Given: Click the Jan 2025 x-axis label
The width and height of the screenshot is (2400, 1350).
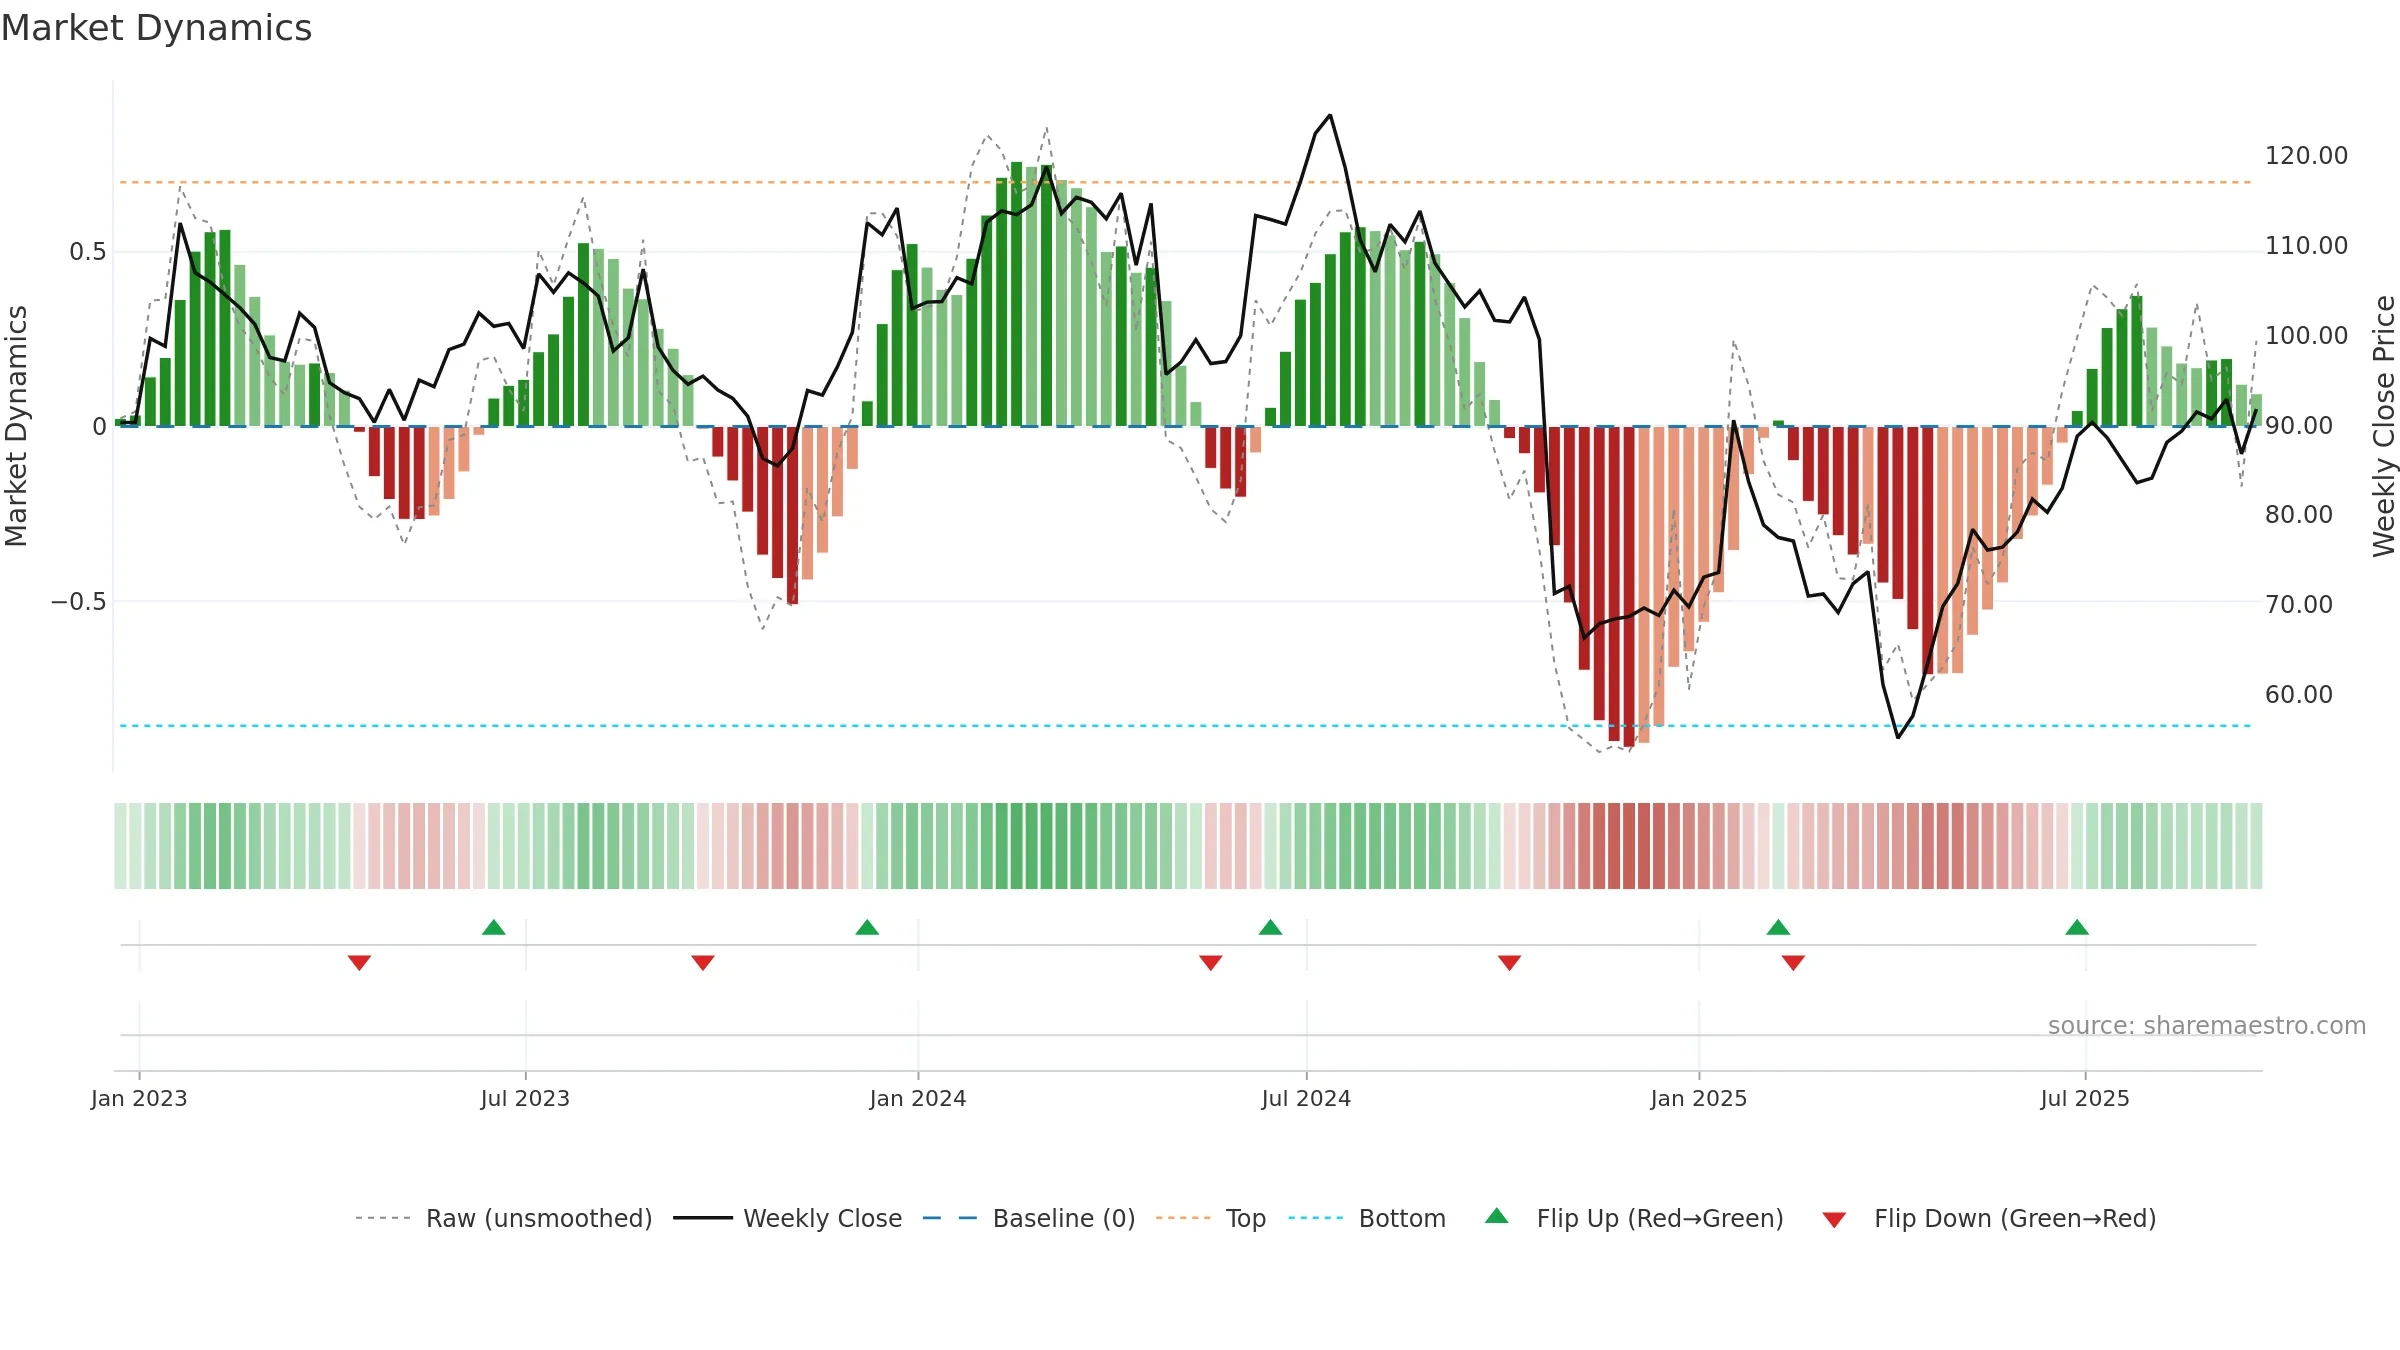Looking at the screenshot, I should 1699,1098.
